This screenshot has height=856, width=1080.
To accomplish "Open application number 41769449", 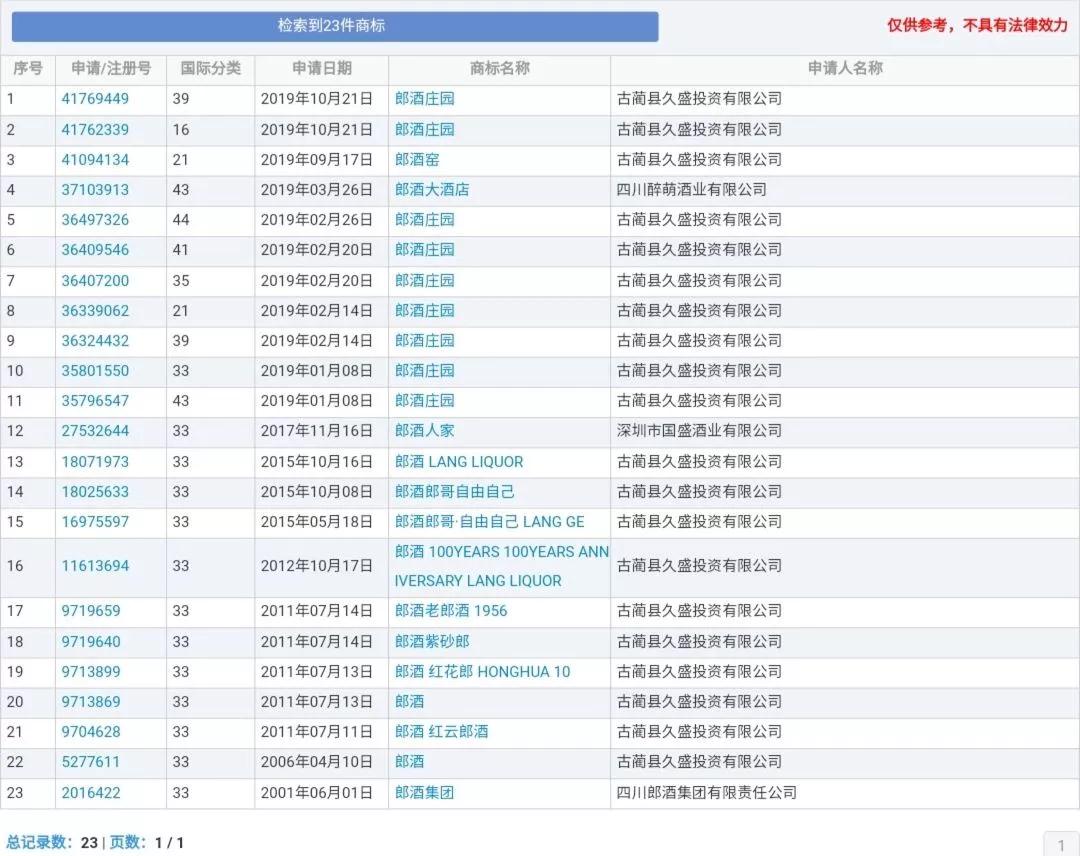I will (x=95, y=98).
